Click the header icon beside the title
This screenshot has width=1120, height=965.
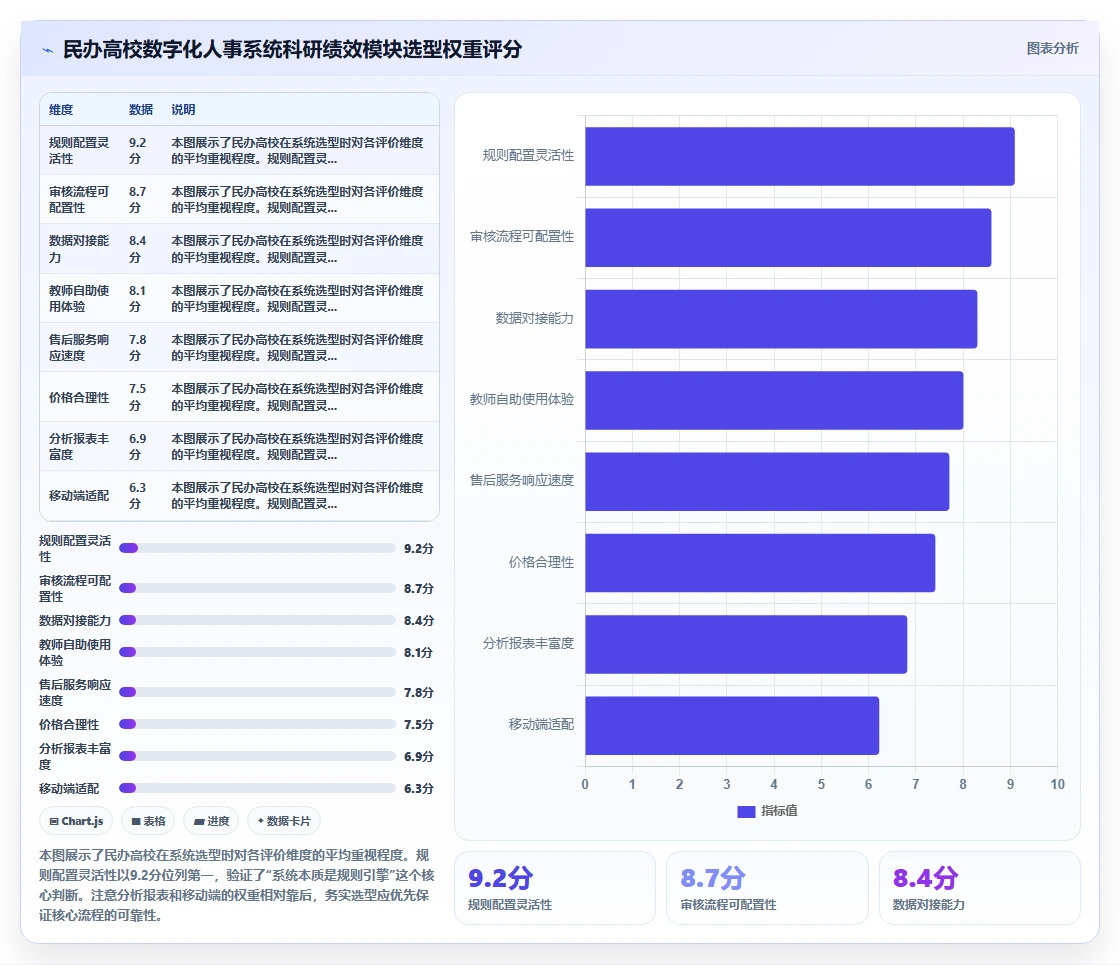(x=48, y=50)
